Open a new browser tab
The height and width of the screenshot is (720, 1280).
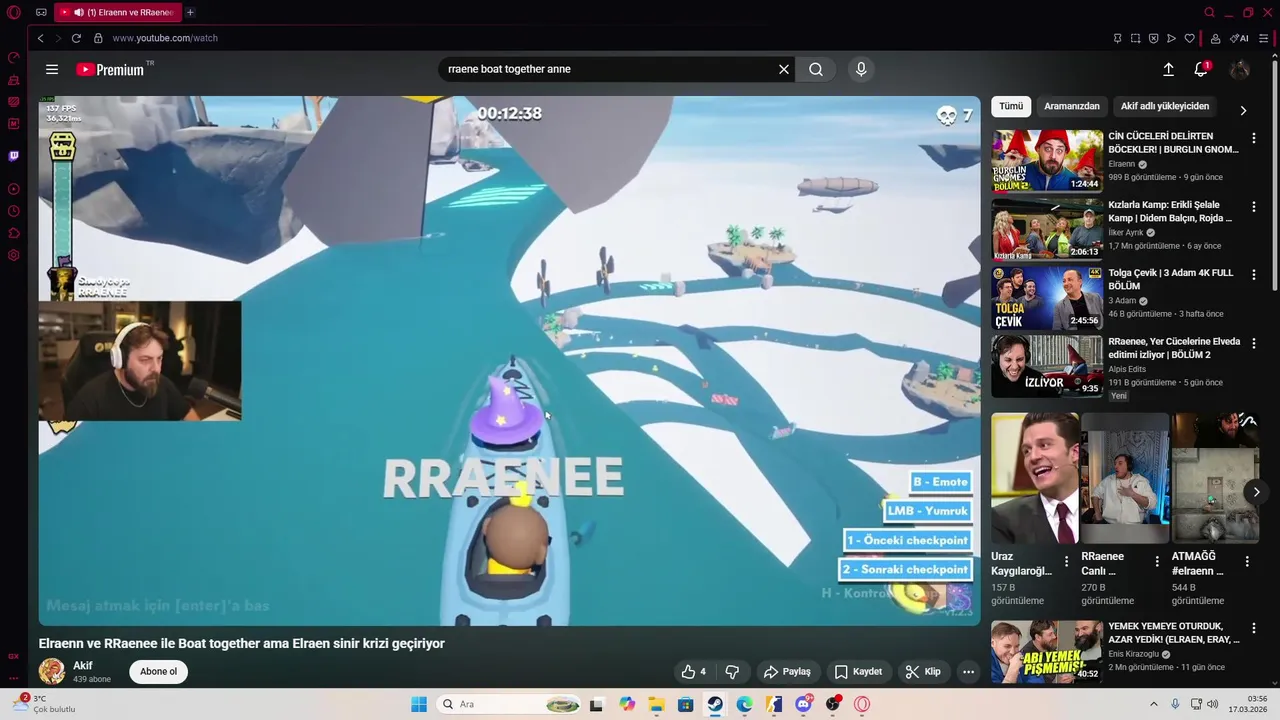(x=190, y=12)
